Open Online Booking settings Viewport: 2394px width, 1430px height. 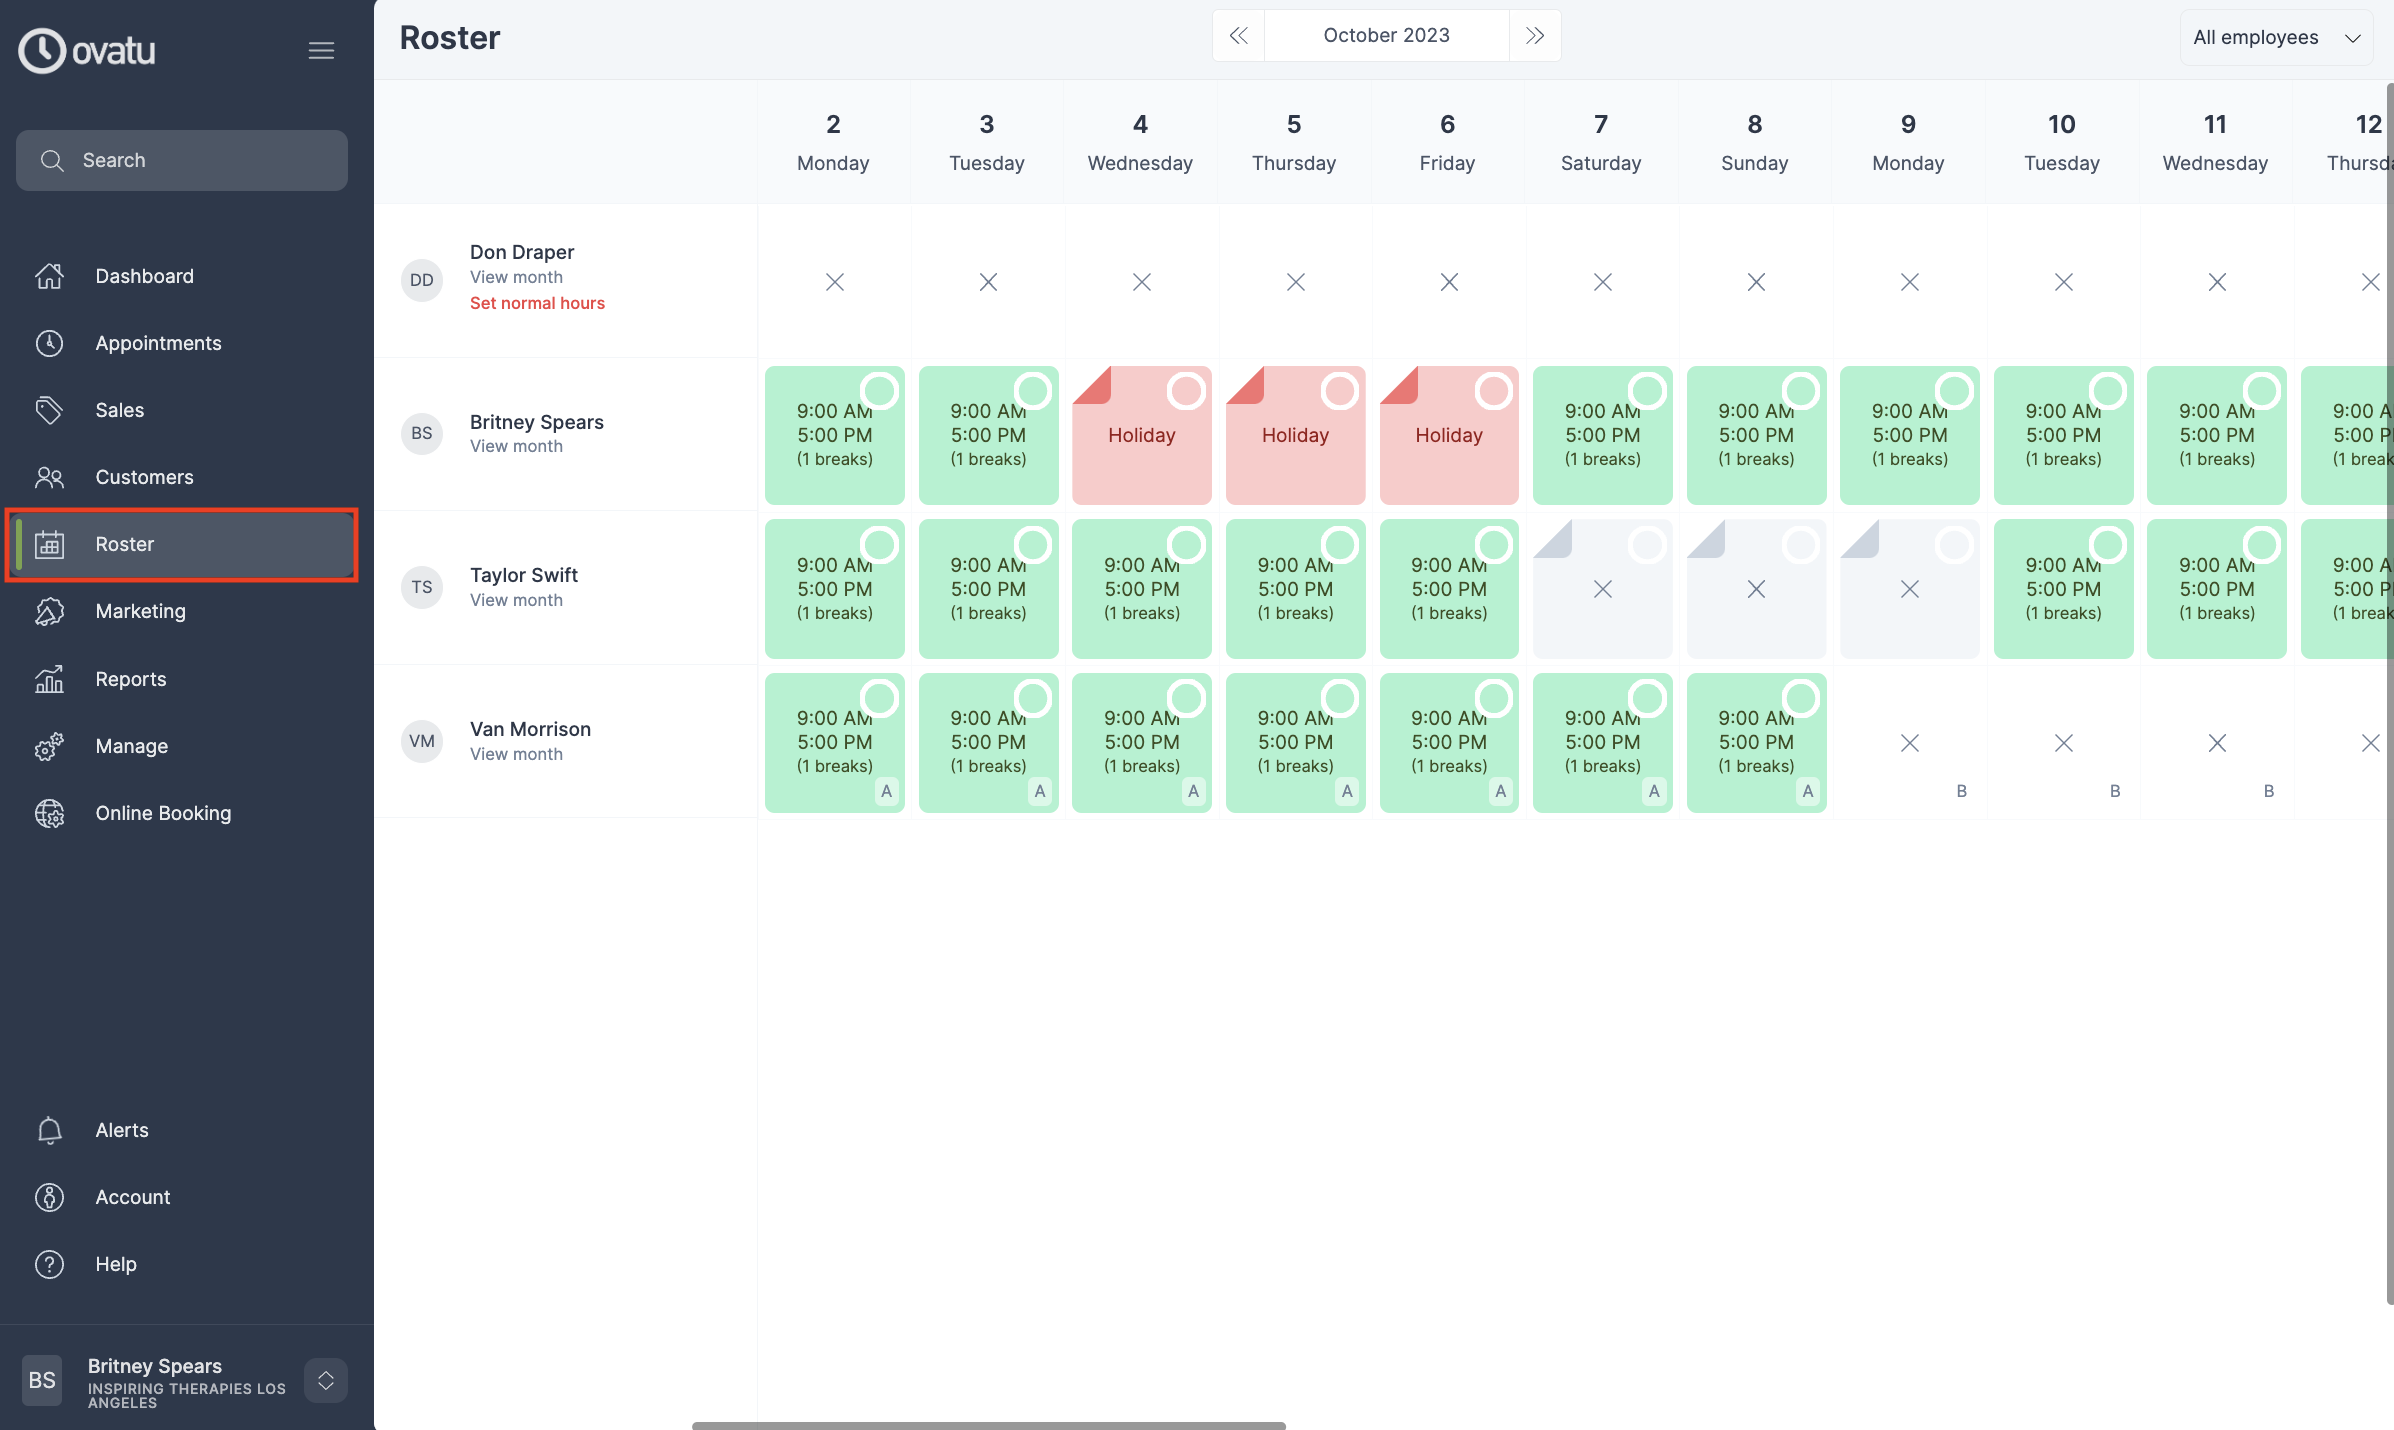(x=163, y=813)
